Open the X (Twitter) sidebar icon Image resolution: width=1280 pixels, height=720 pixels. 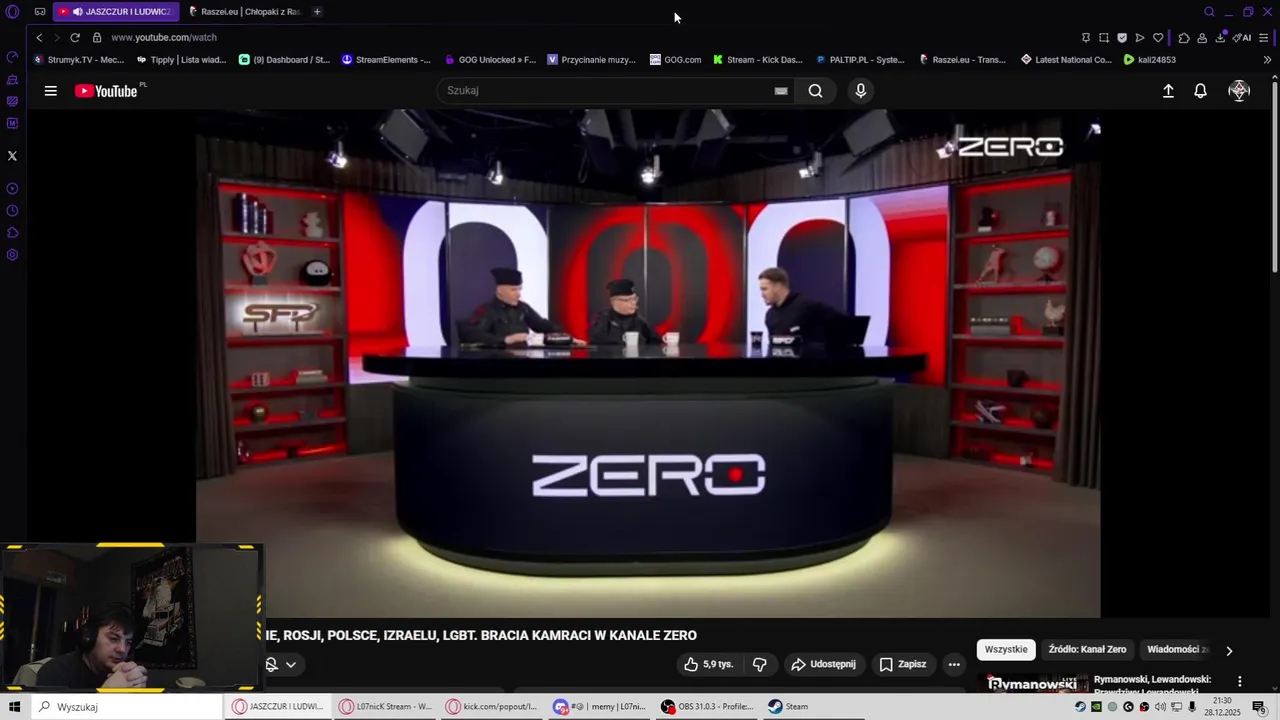pyautogui.click(x=12, y=156)
